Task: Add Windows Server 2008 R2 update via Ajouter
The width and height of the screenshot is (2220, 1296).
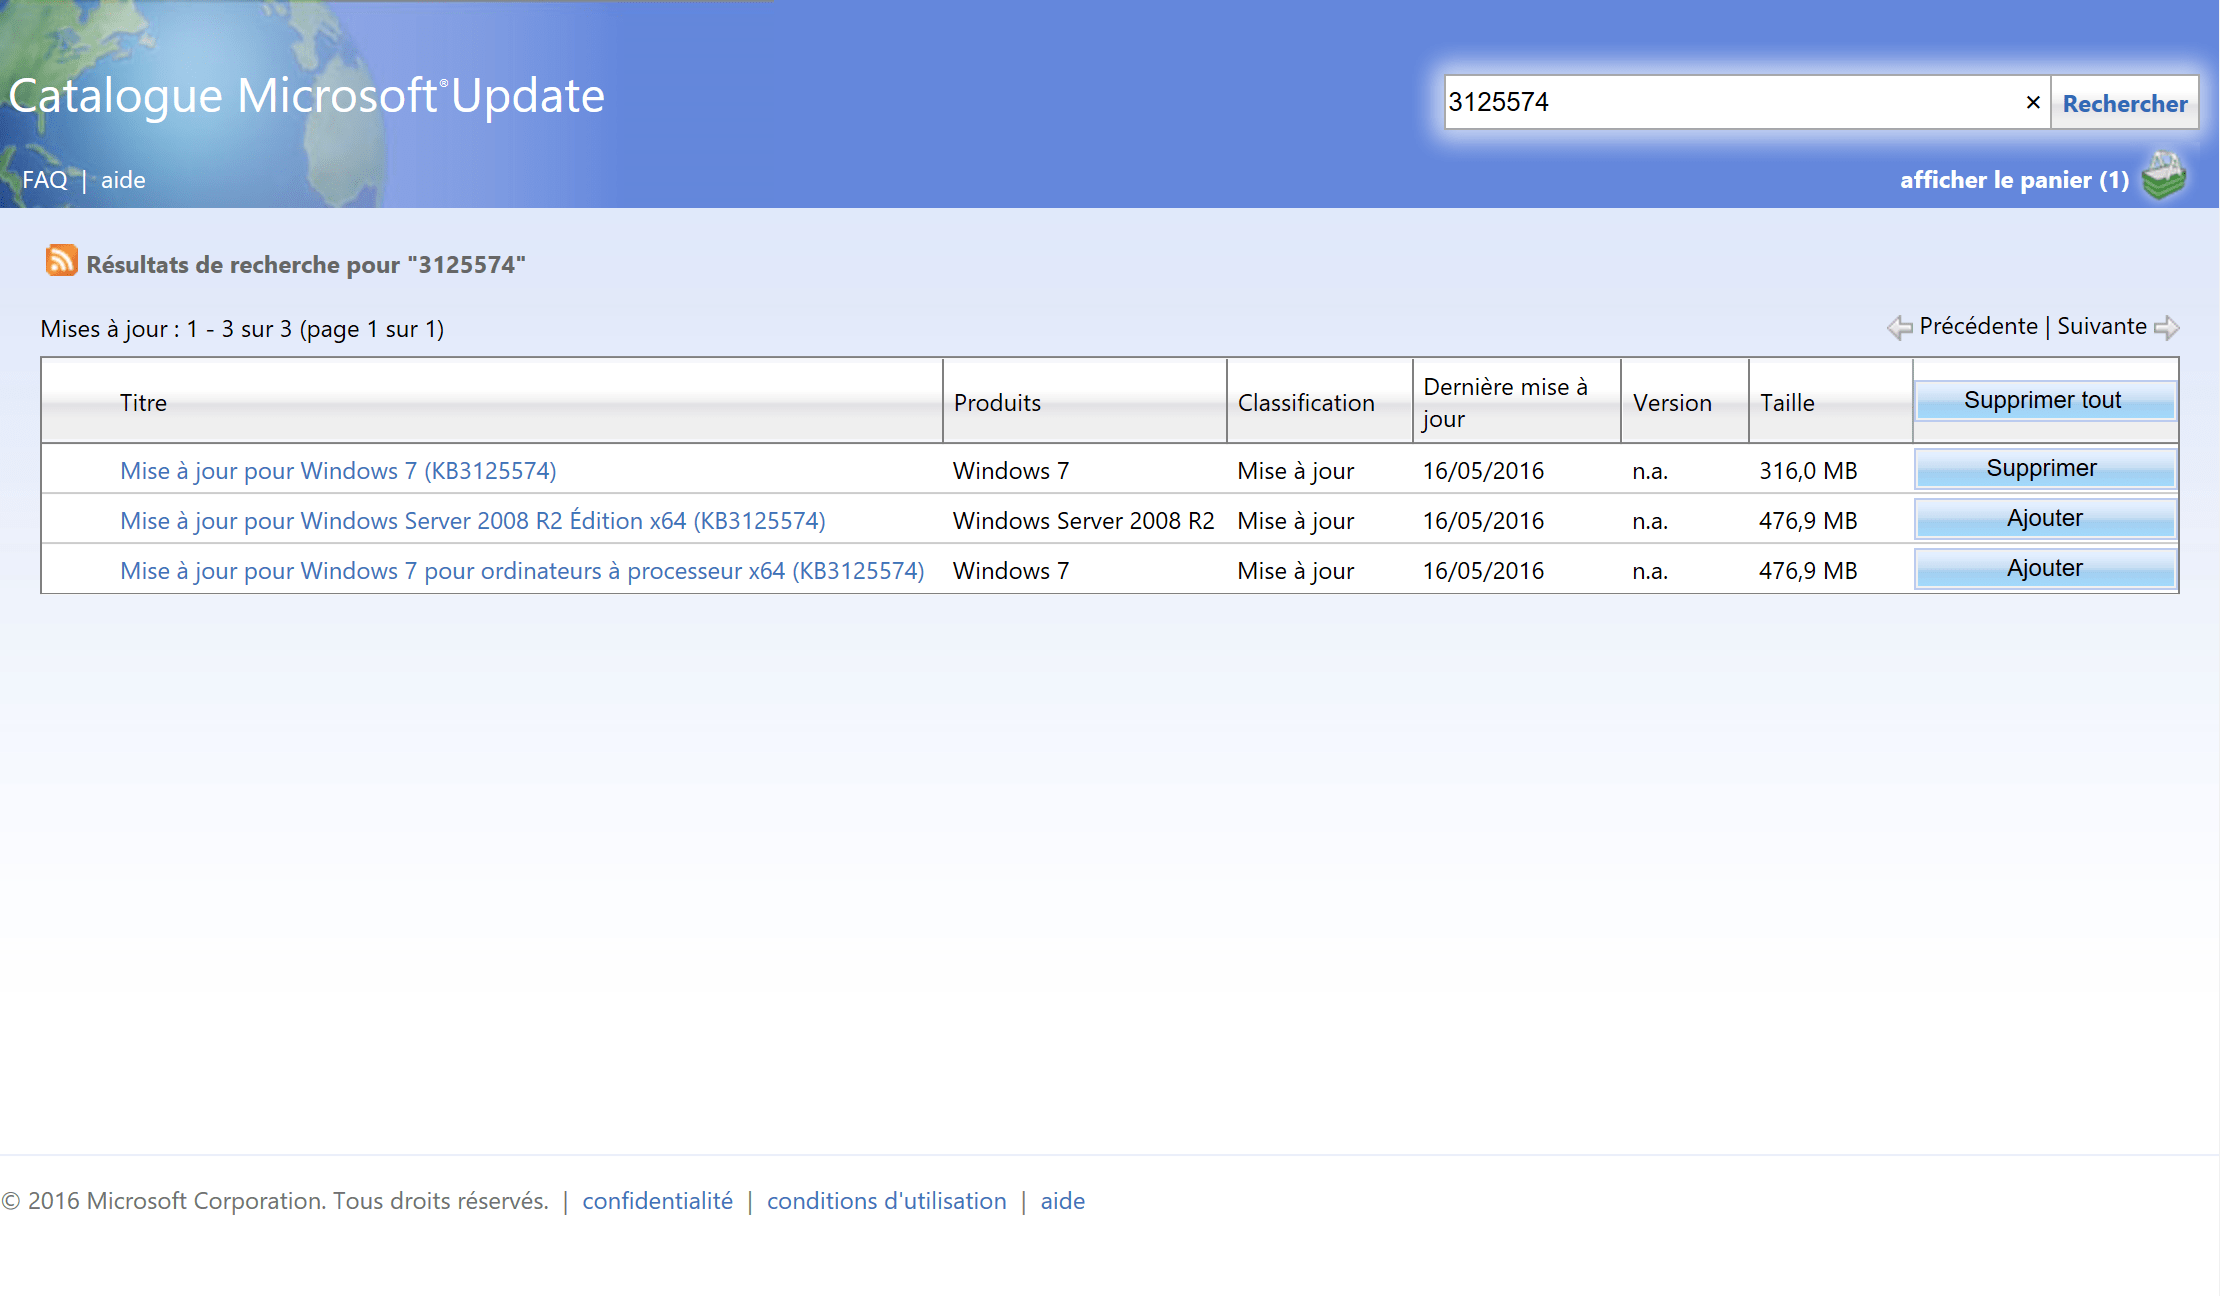Action: 2044,518
